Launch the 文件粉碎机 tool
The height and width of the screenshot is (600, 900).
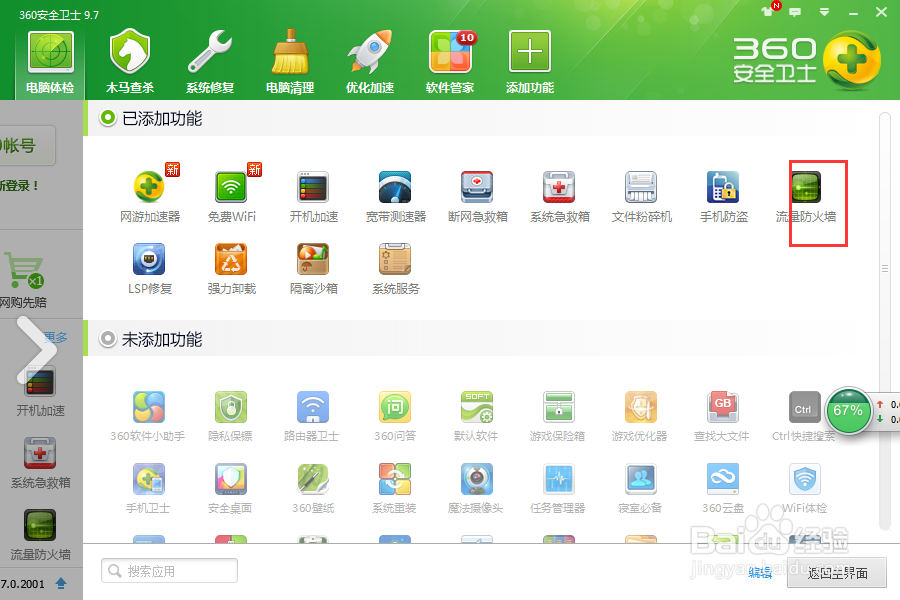(x=642, y=197)
